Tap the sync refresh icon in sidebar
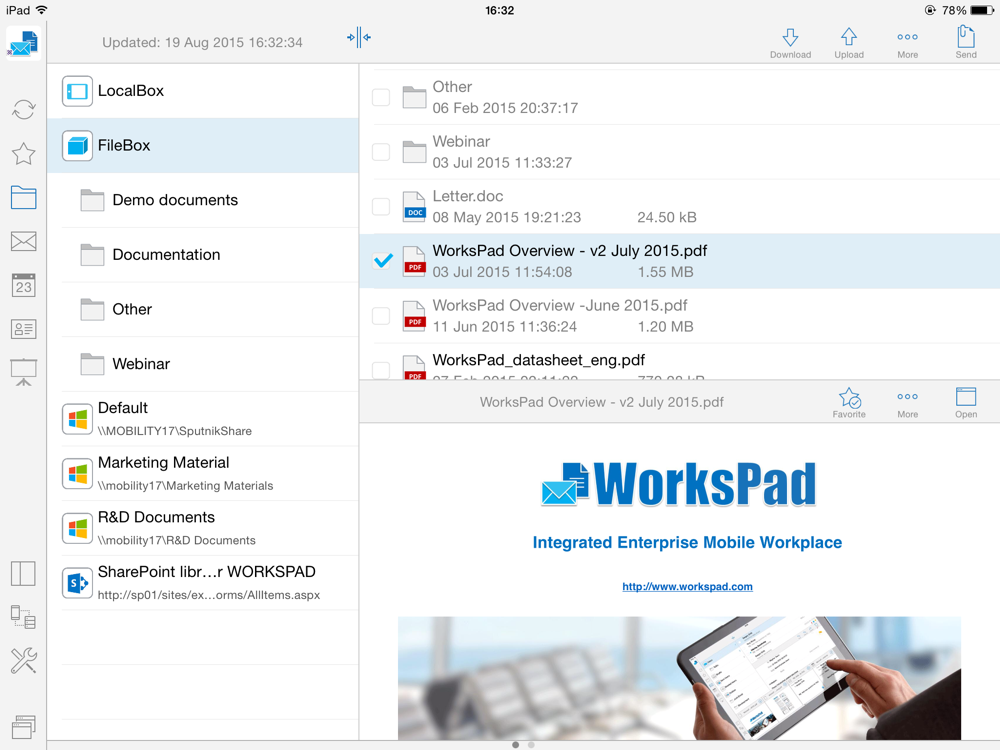This screenshot has height=750, width=1000. pyautogui.click(x=24, y=110)
